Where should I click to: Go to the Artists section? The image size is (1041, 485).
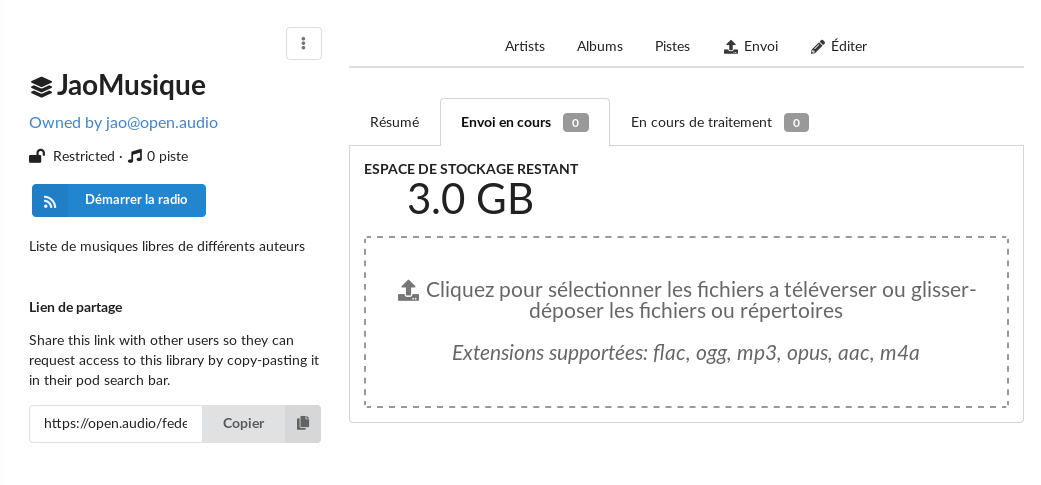click(x=524, y=46)
